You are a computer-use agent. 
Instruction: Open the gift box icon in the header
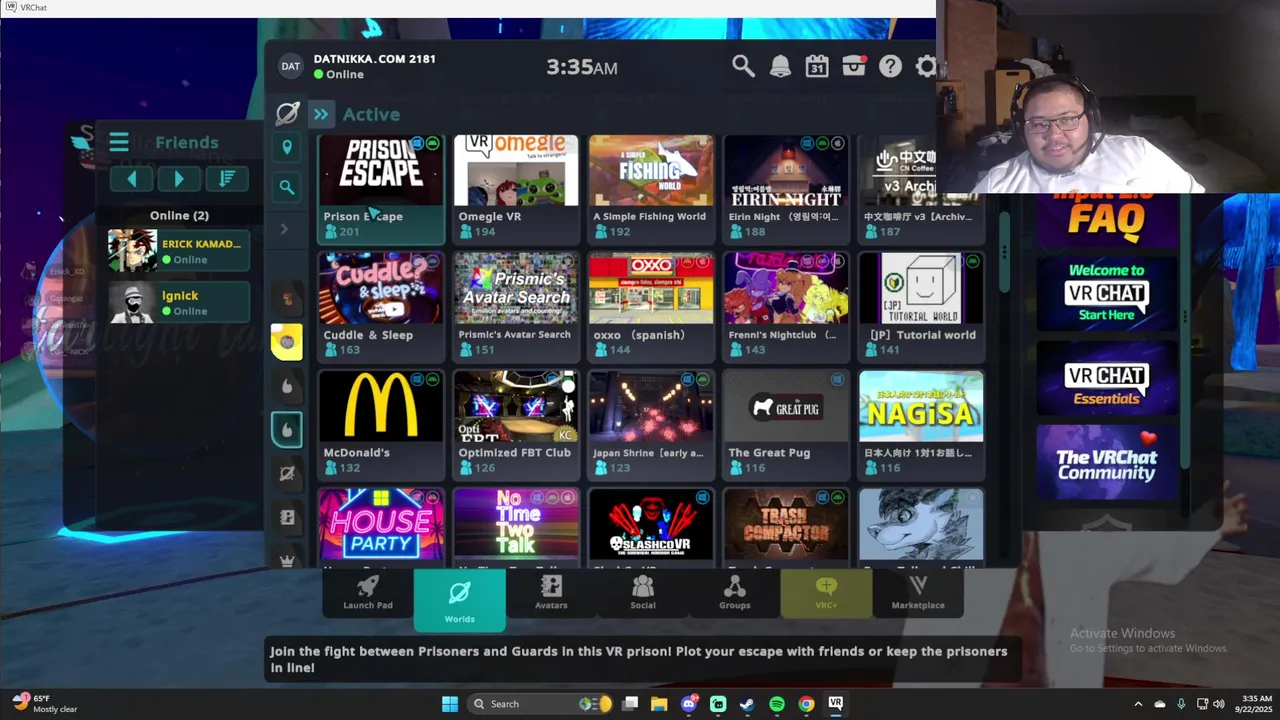(x=854, y=66)
